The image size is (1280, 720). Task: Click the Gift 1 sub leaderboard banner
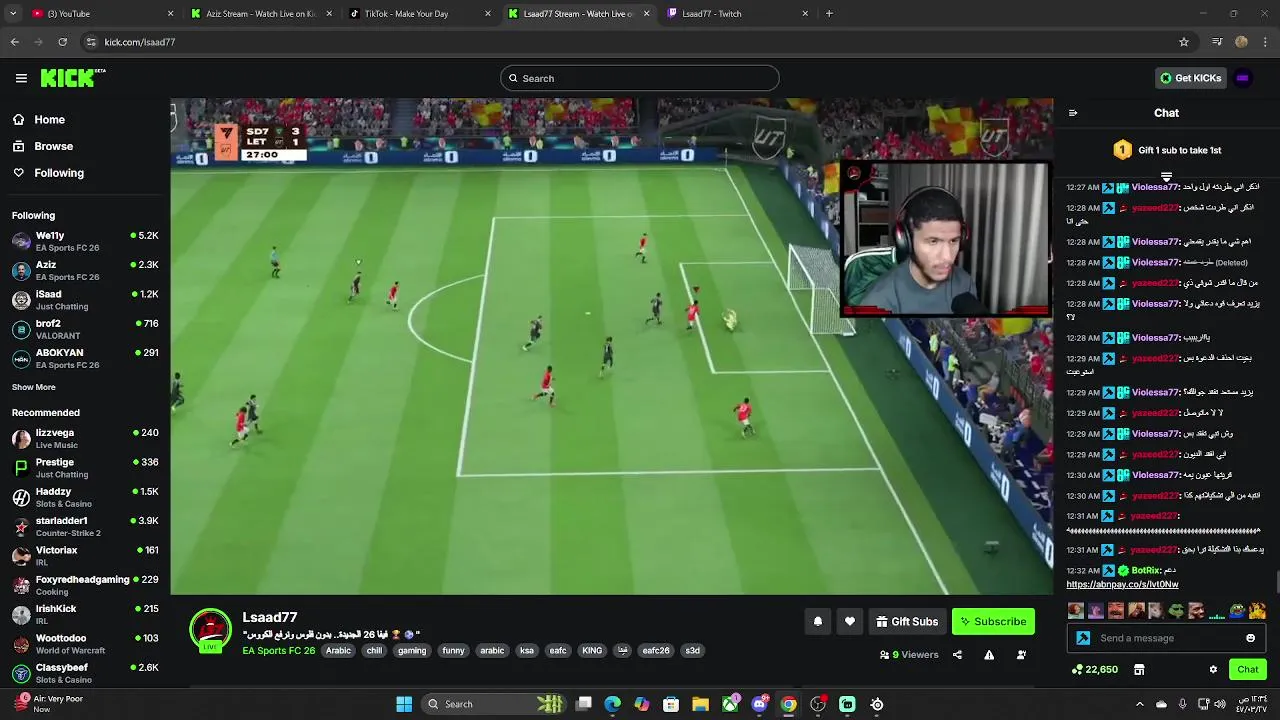tap(1167, 150)
